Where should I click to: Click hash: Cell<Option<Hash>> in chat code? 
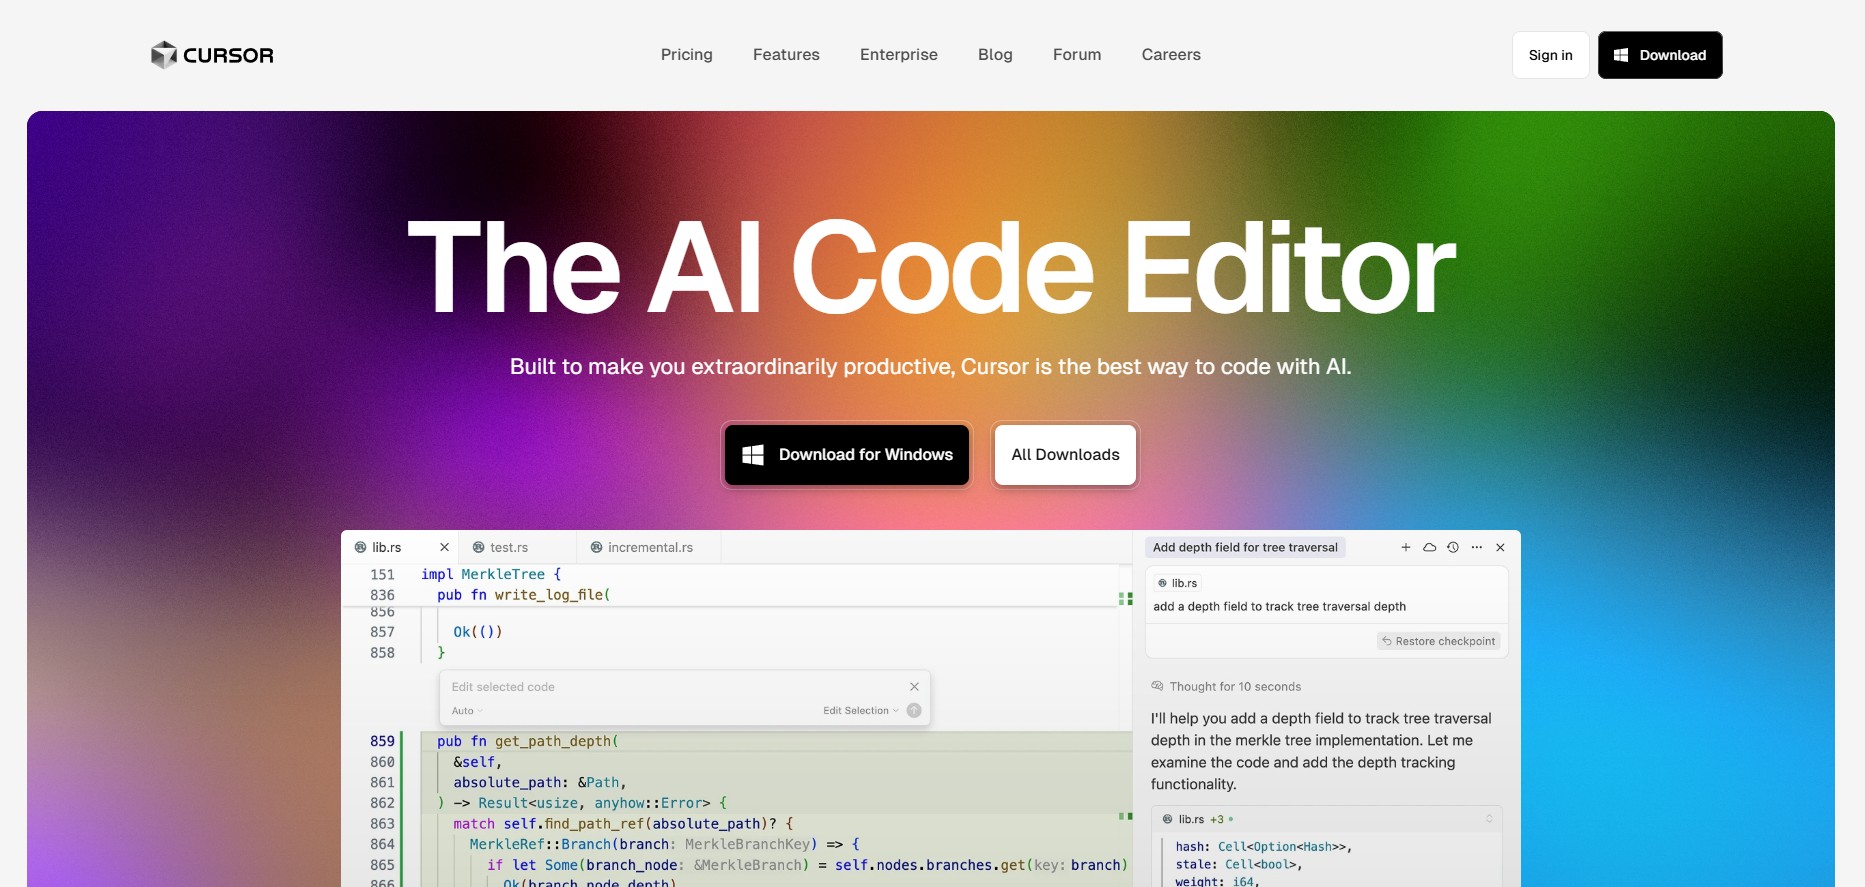(1264, 847)
